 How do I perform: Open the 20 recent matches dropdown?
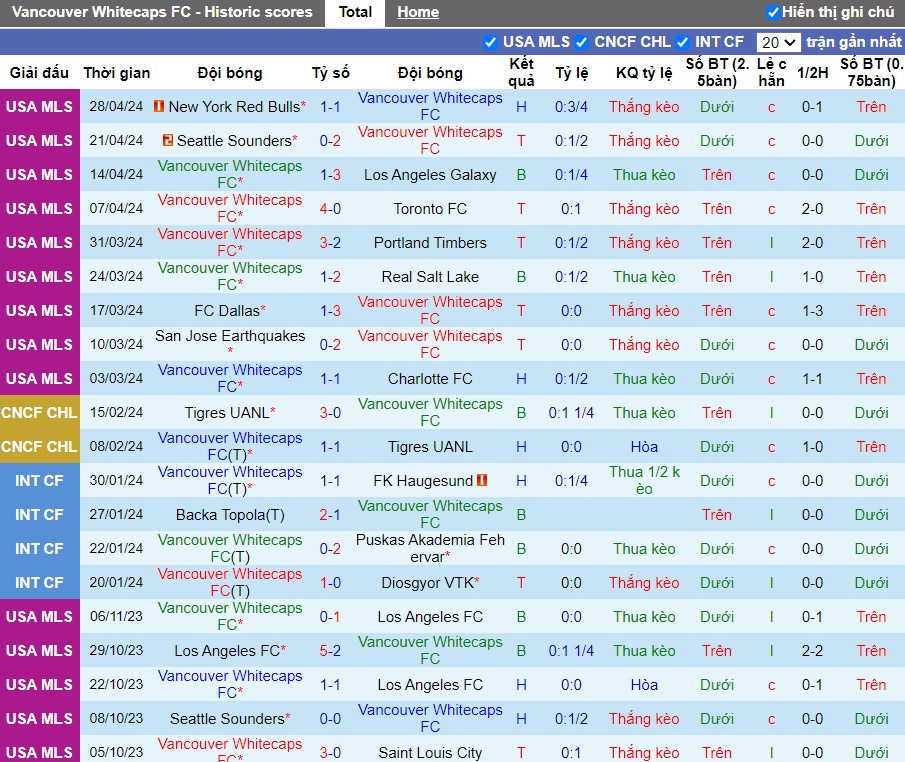click(x=778, y=42)
